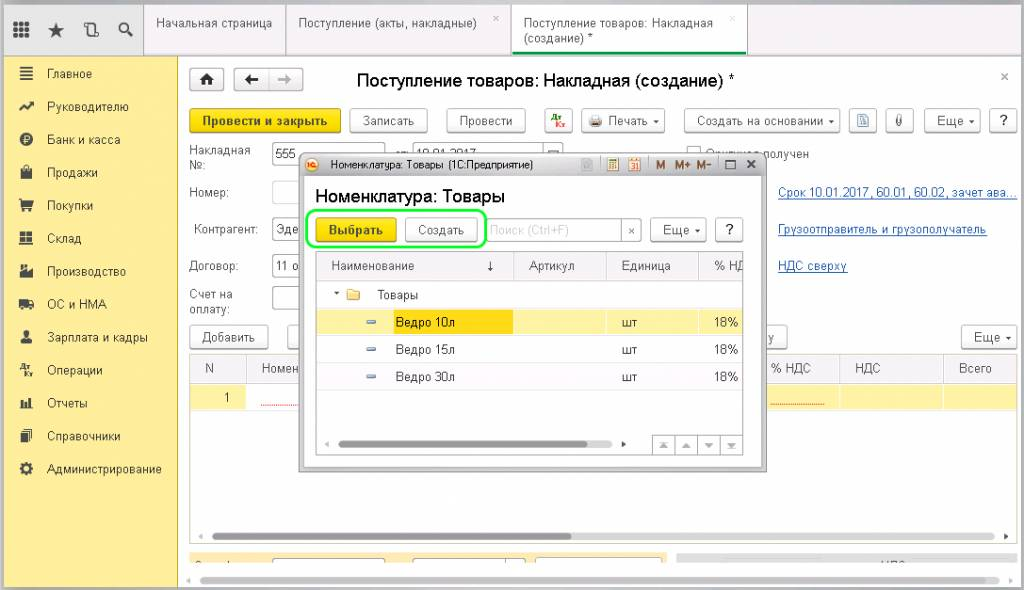Viewport: 1024px width, 590px height.
Task: Click the horizontal scrollbar in Номенклатура list
Action: point(462,444)
